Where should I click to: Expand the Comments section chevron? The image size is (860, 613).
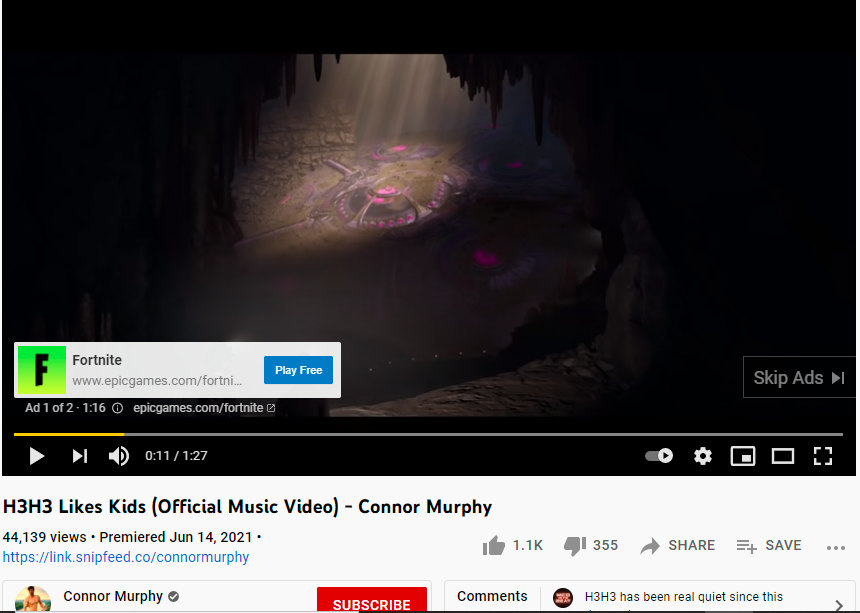point(839,604)
